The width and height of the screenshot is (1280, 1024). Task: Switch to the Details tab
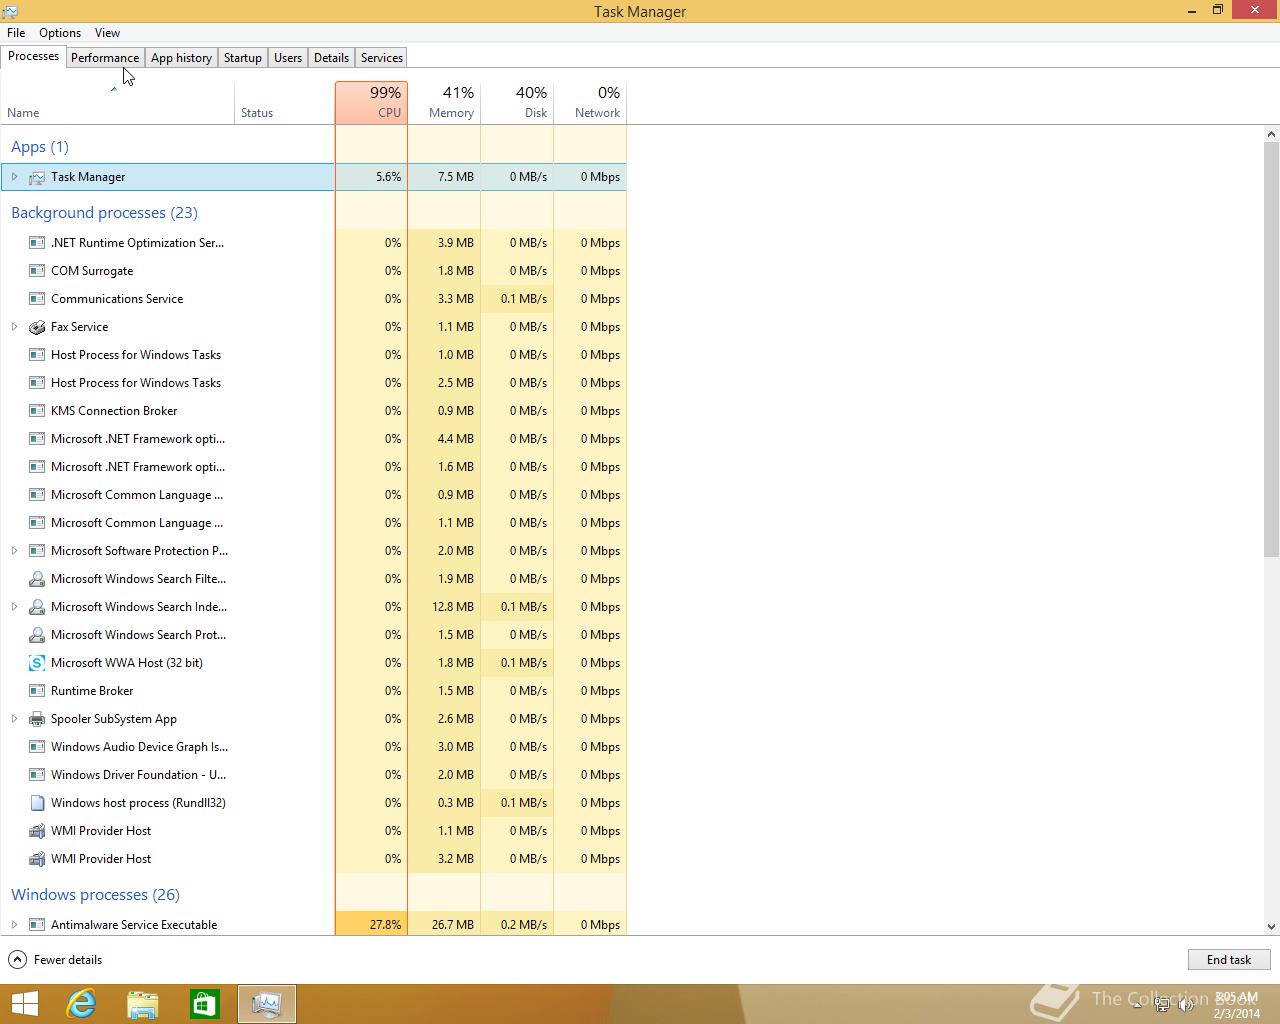331,58
